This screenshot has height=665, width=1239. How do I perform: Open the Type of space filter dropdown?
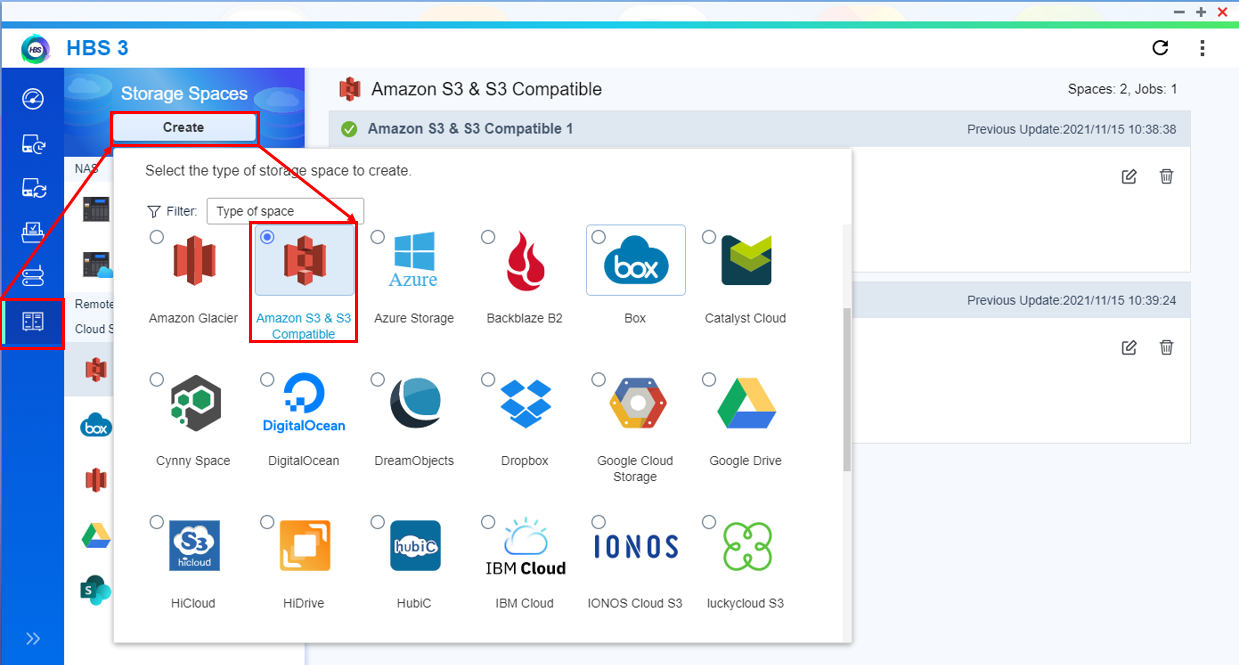285,211
